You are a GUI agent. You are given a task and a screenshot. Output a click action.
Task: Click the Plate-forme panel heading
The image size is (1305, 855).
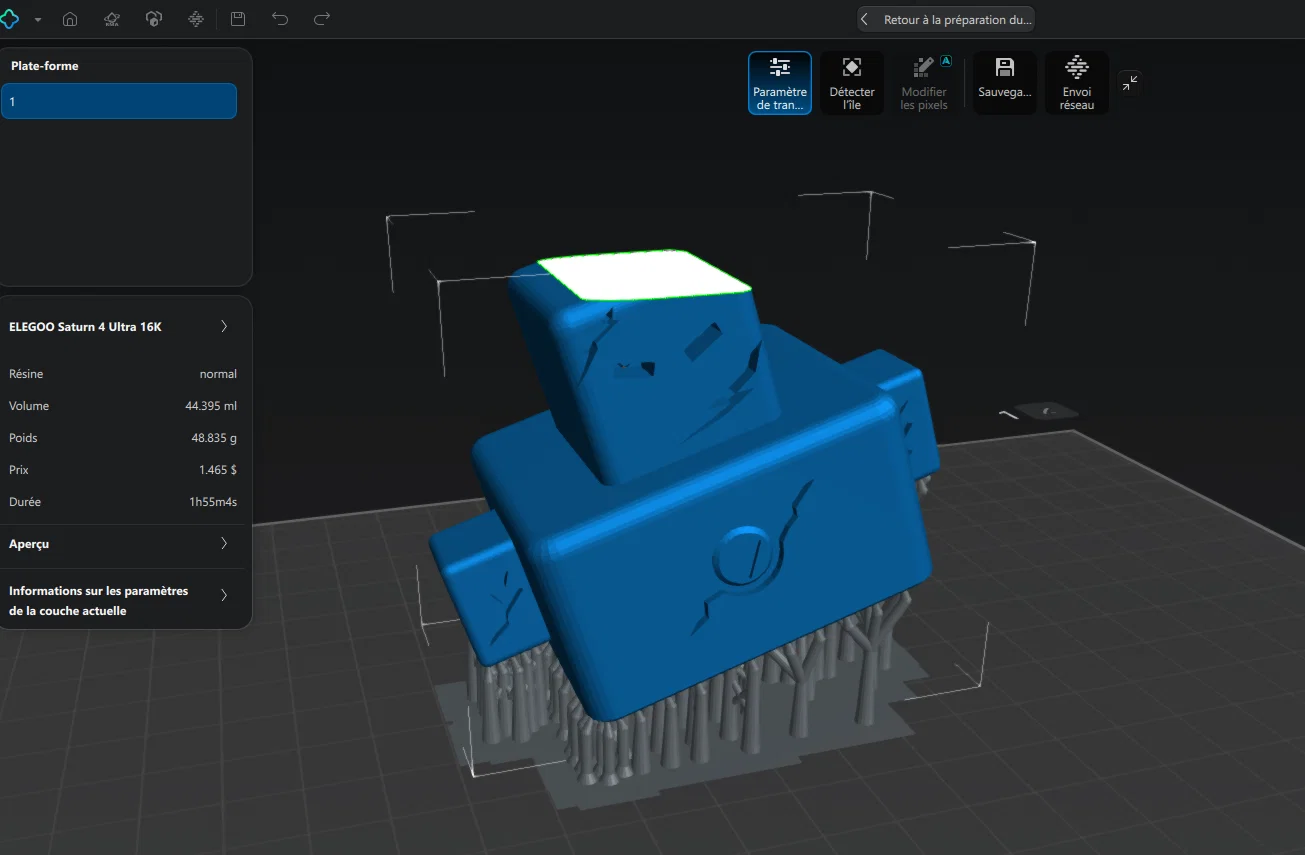[x=45, y=66]
